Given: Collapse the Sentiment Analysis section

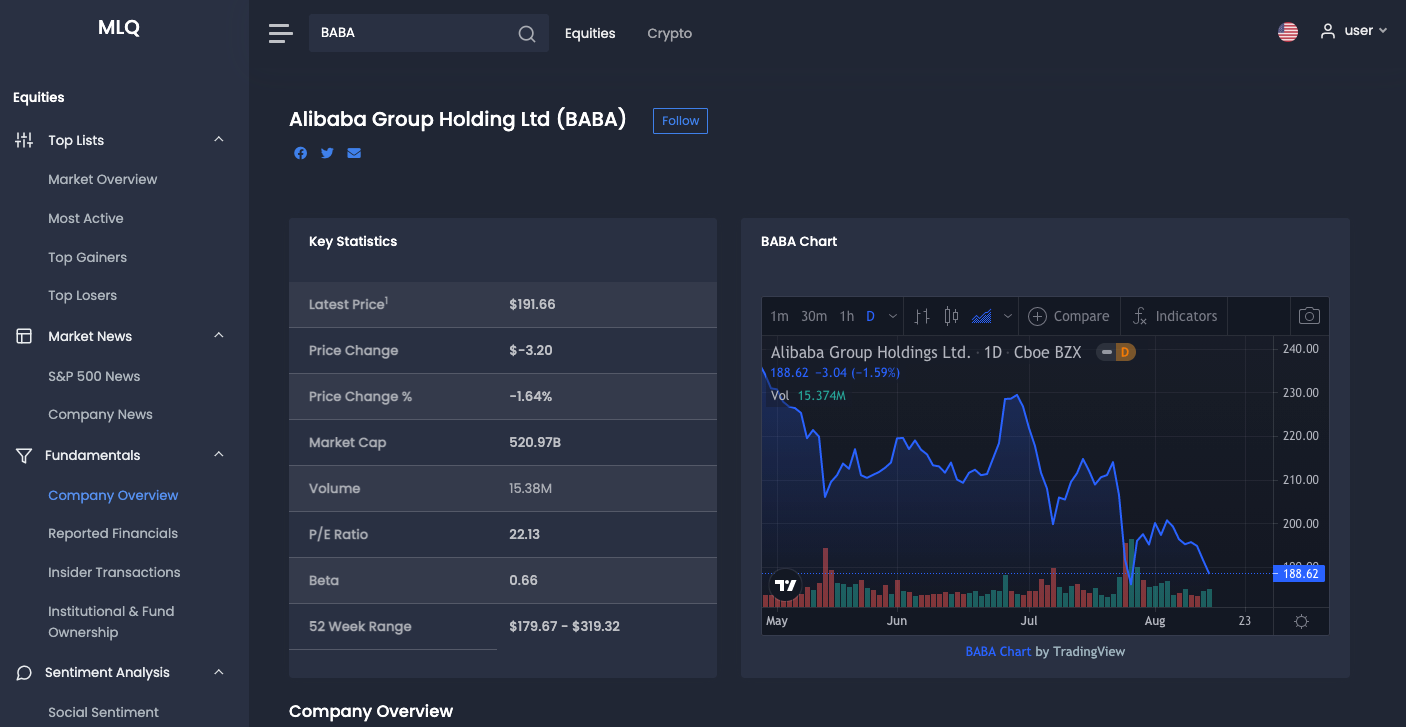Looking at the screenshot, I should (219, 672).
